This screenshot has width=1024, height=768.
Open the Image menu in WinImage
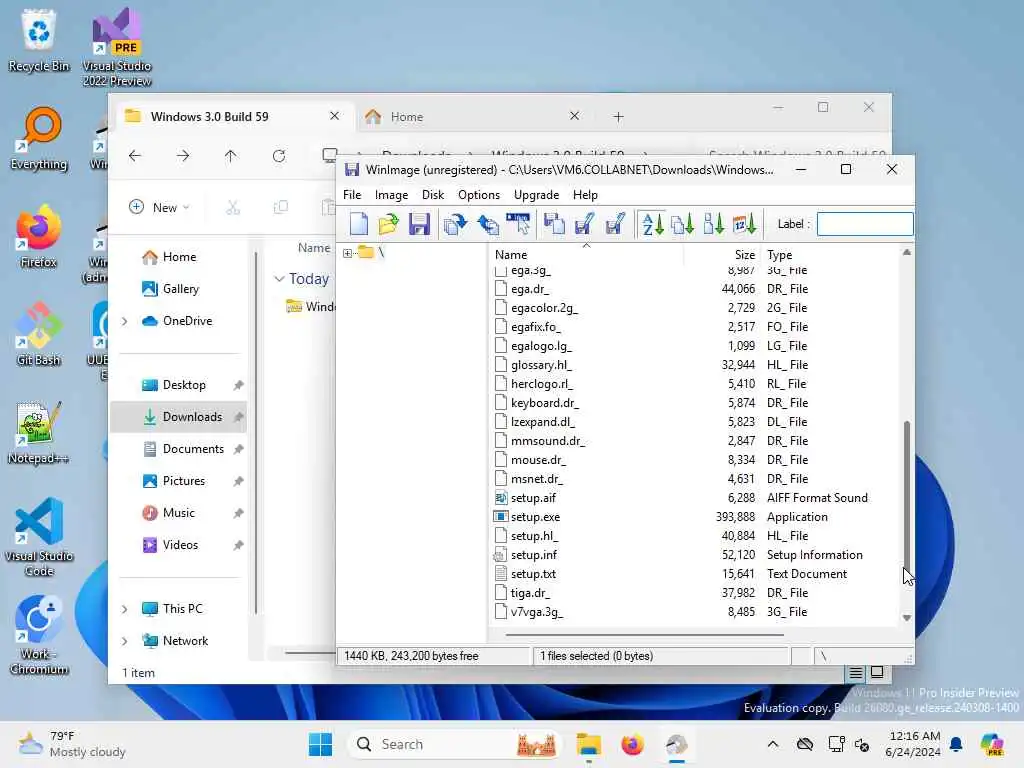coord(391,195)
